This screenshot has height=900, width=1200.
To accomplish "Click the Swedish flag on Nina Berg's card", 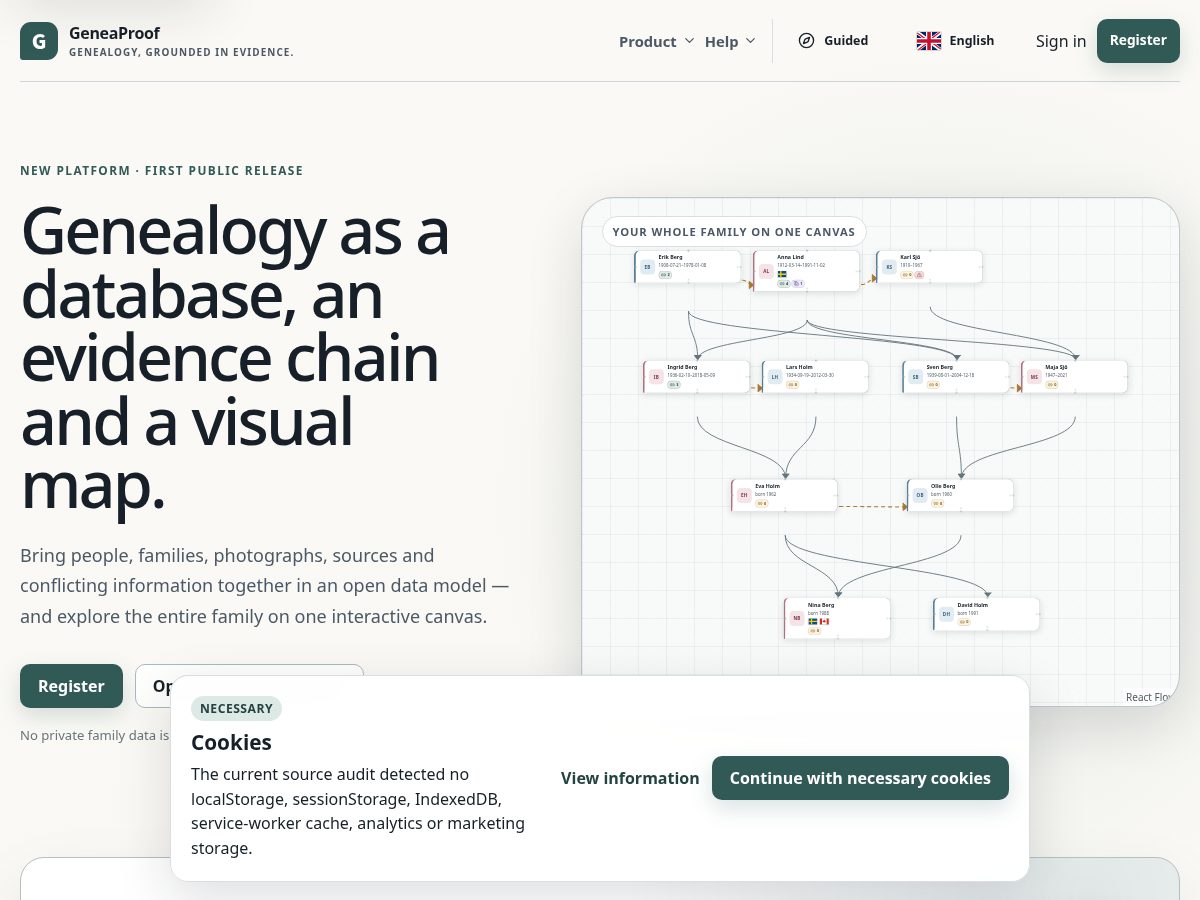I will (x=813, y=621).
